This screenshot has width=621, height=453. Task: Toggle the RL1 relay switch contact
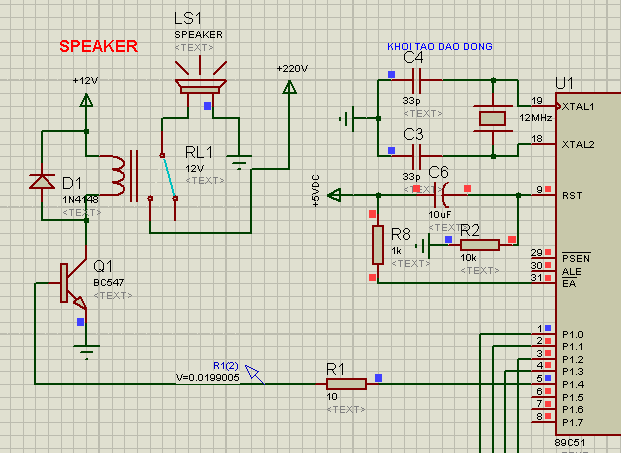pyautogui.click(x=169, y=177)
